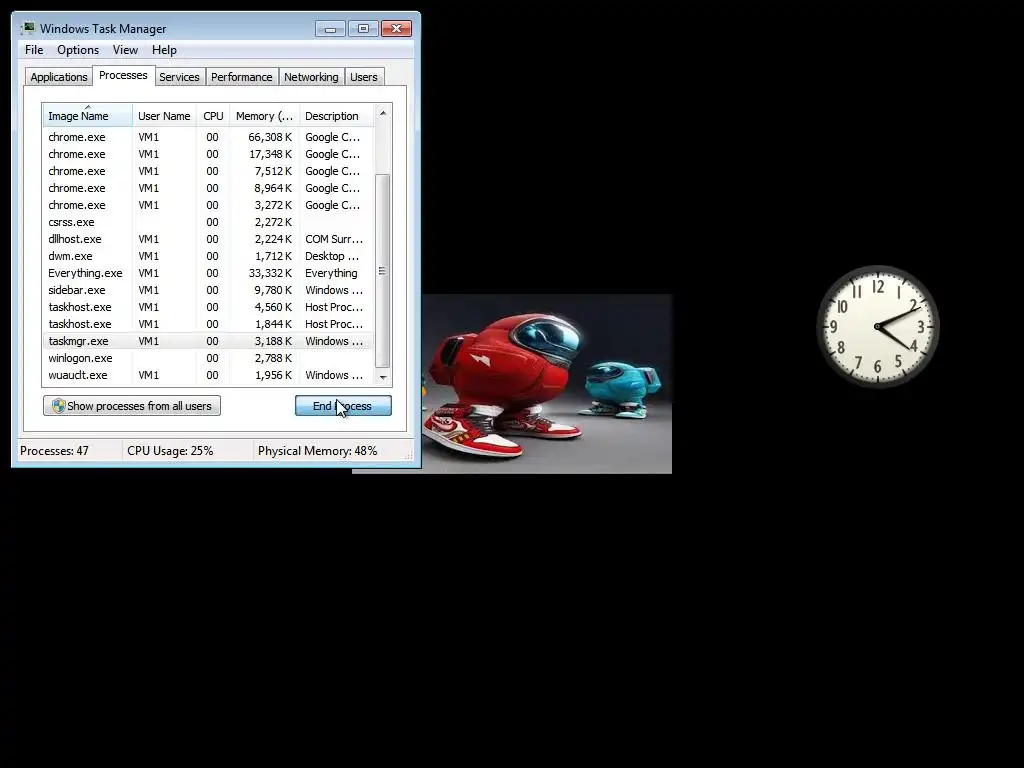Viewport: 1024px width, 768px height.
Task: Select the chrome.exe row using 8,964 K
Action: (x=208, y=188)
